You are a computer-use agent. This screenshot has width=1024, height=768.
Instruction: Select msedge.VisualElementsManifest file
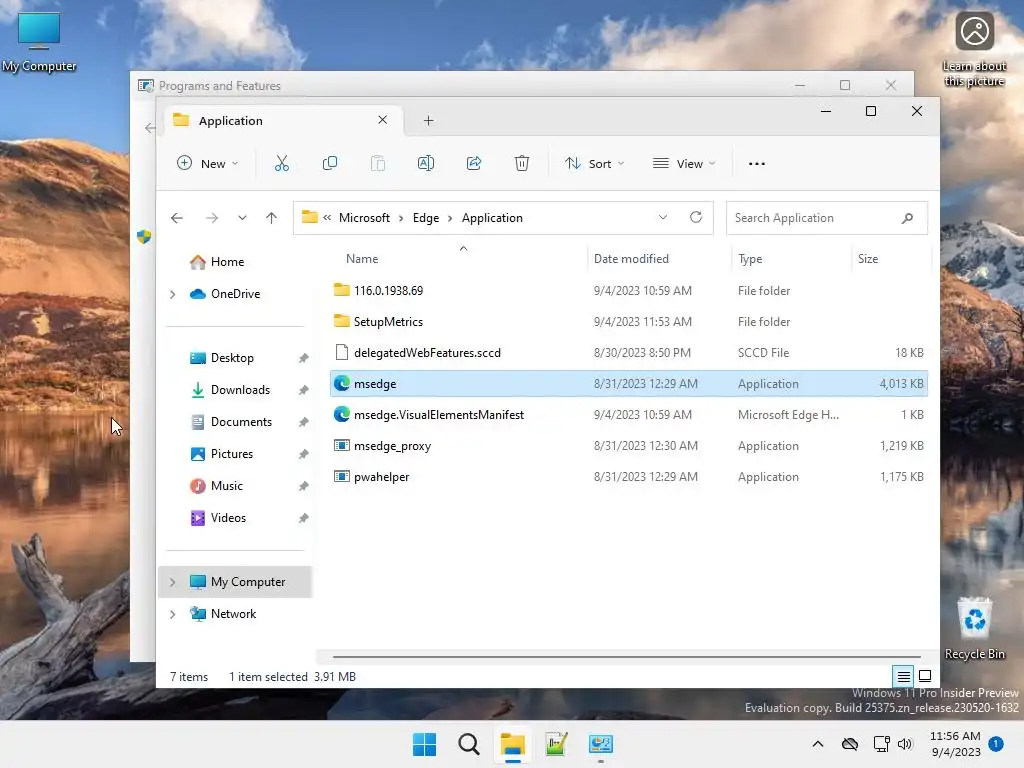[629, 415]
